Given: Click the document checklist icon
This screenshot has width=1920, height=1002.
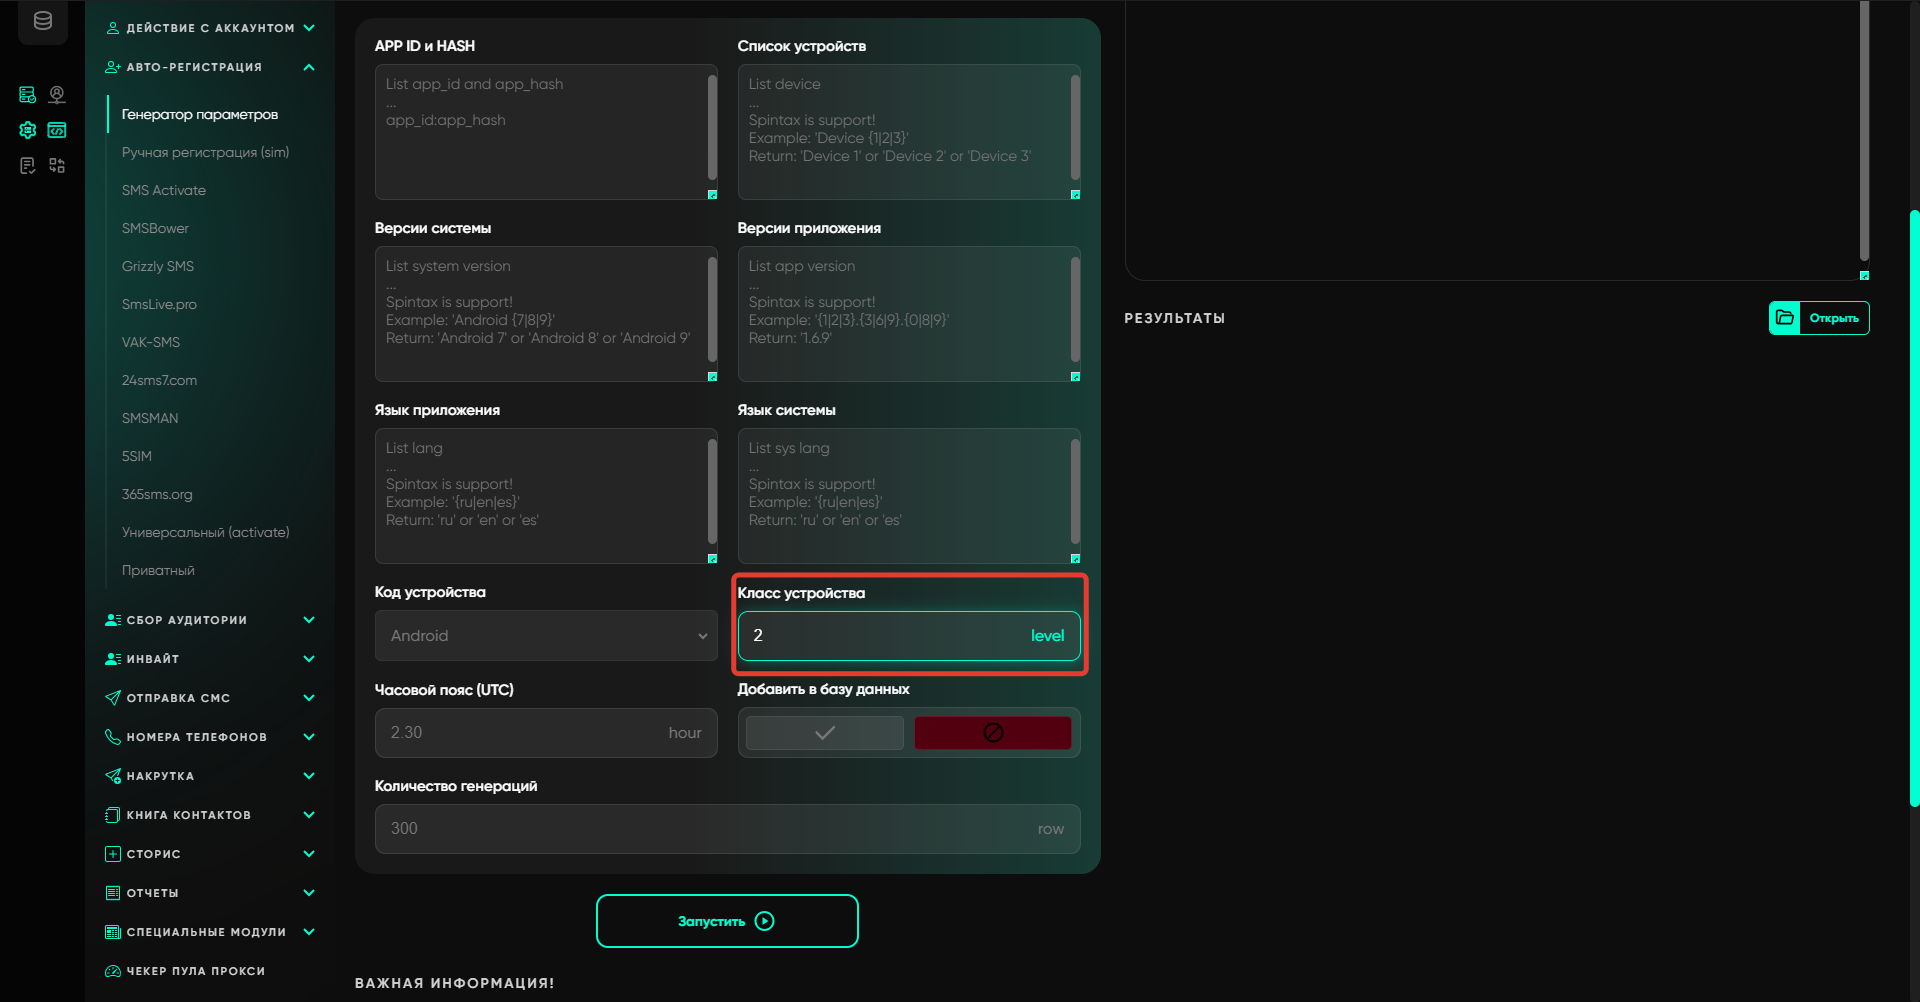Looking at the screenshot, I should coord(28,166).
